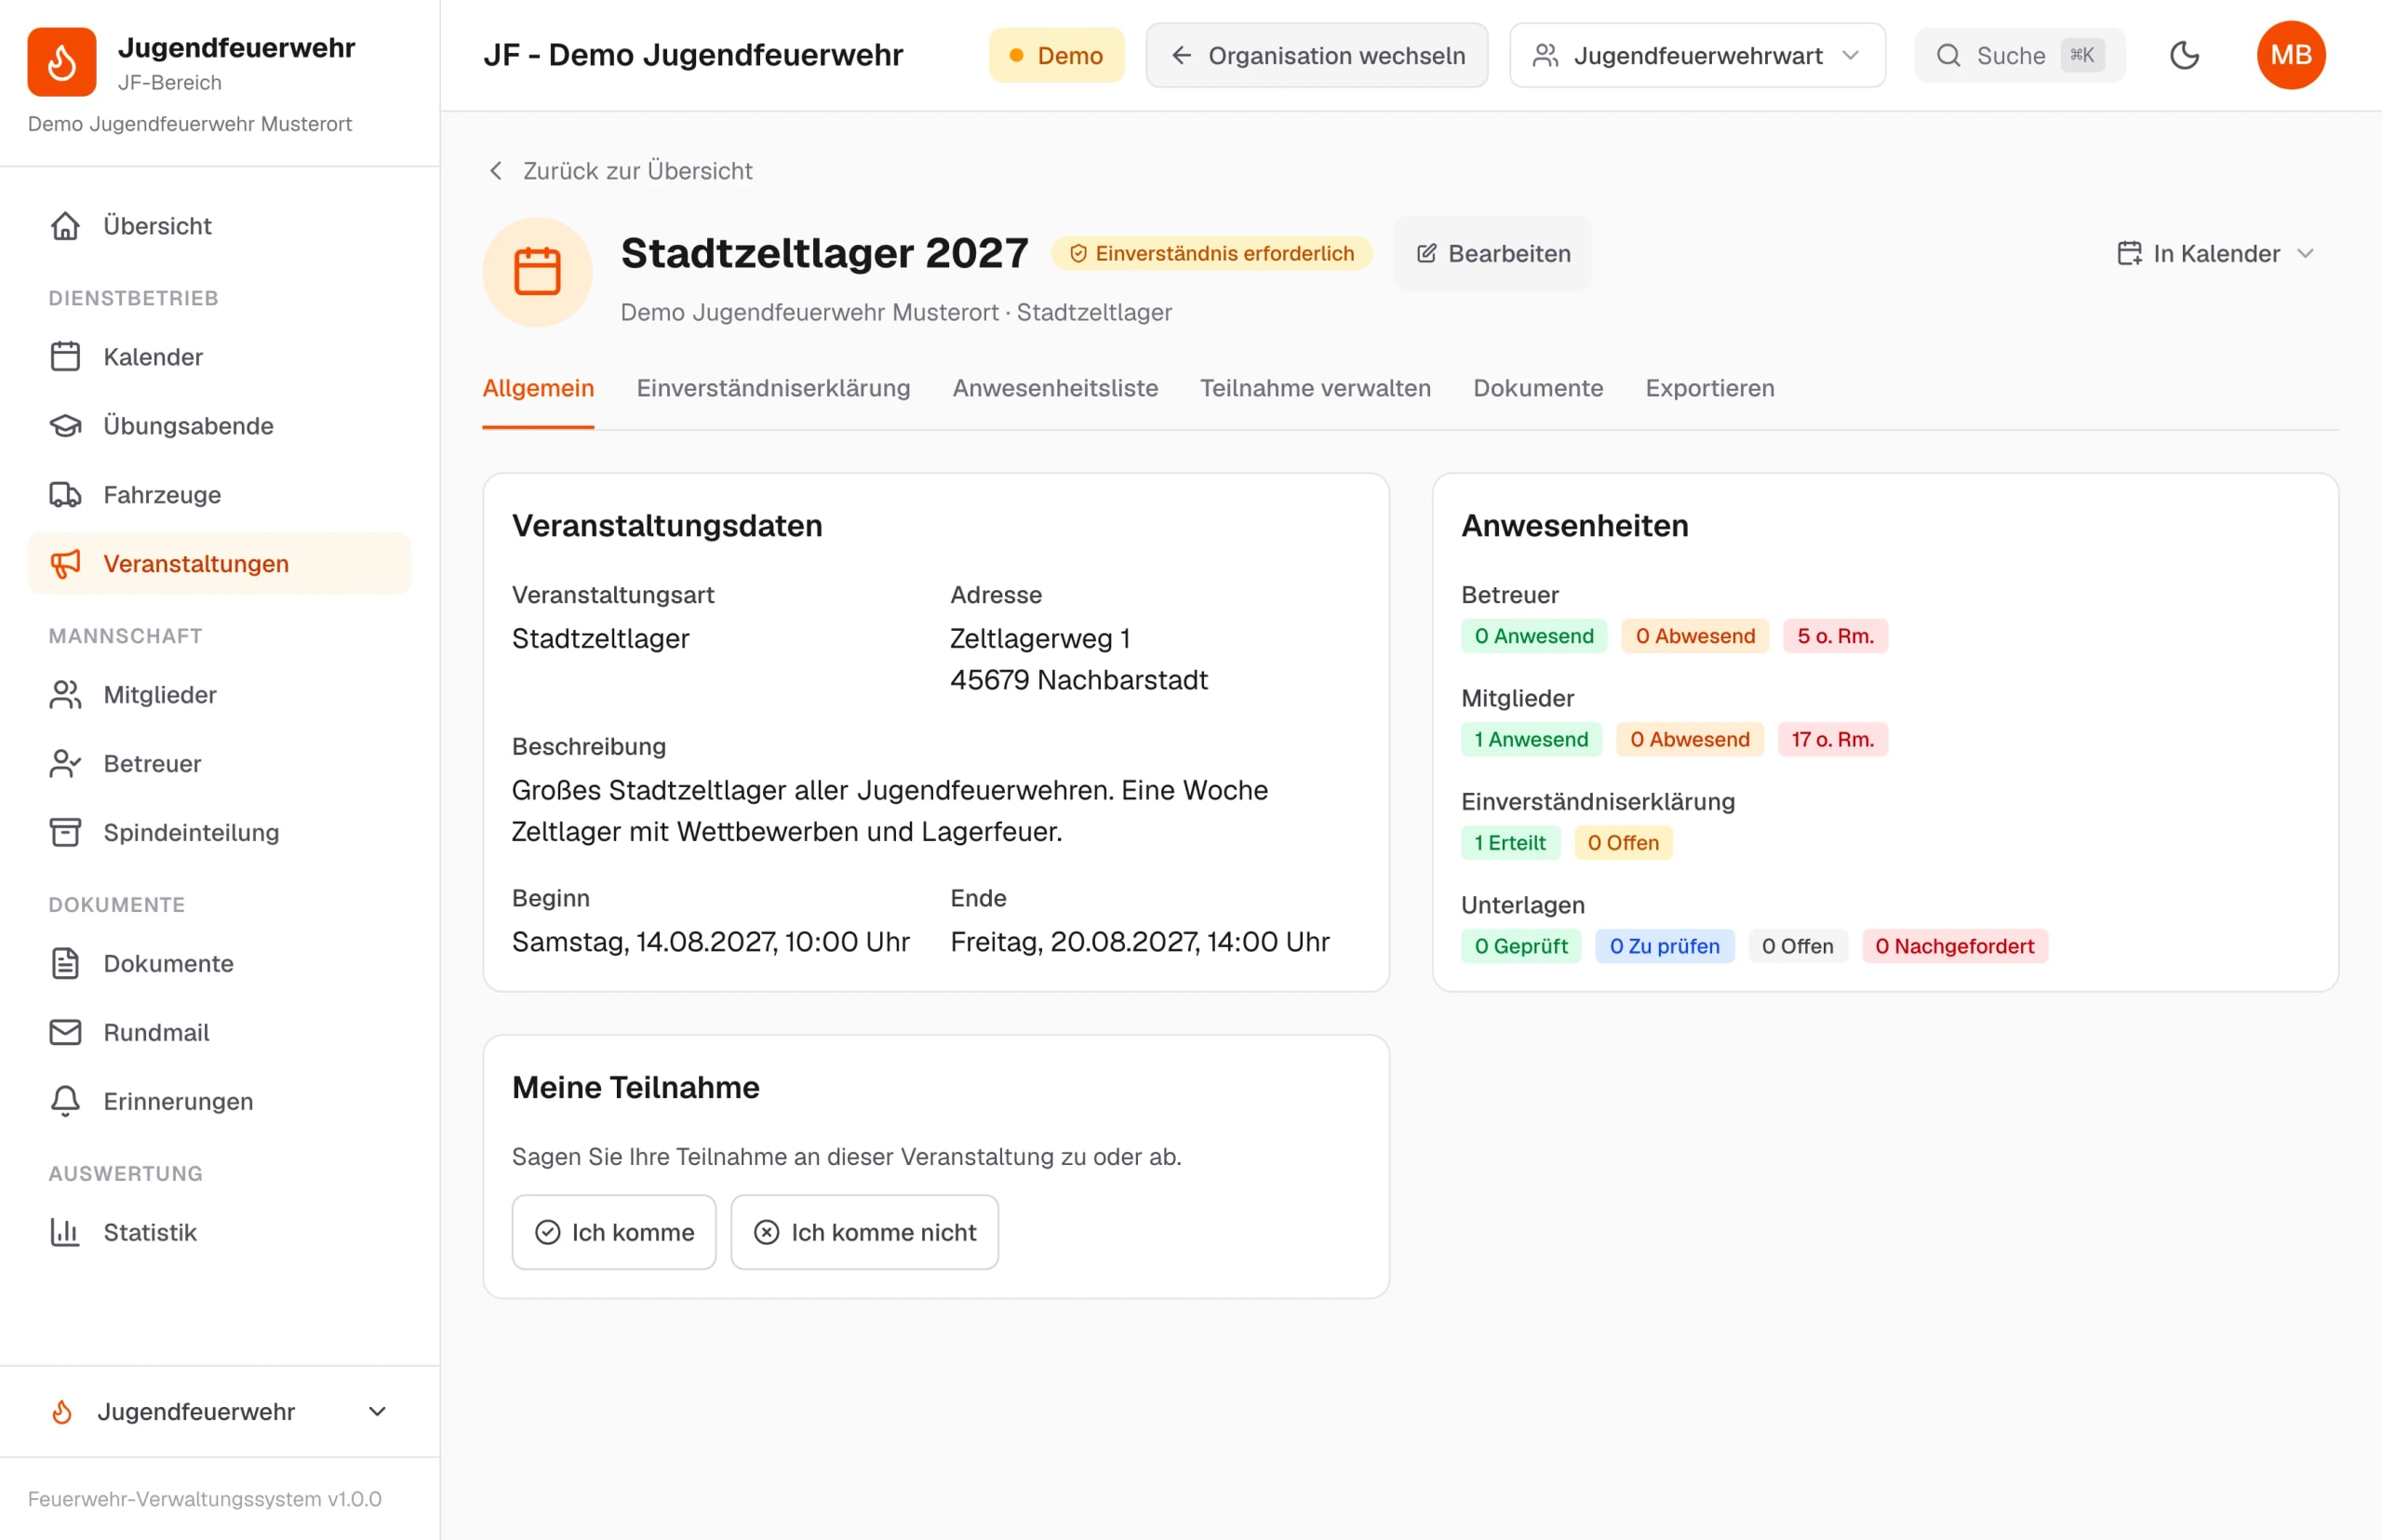Screen dimensions: 2382x1540
Task: Open Betreuer user-check icon
Action: pos(65,764)
